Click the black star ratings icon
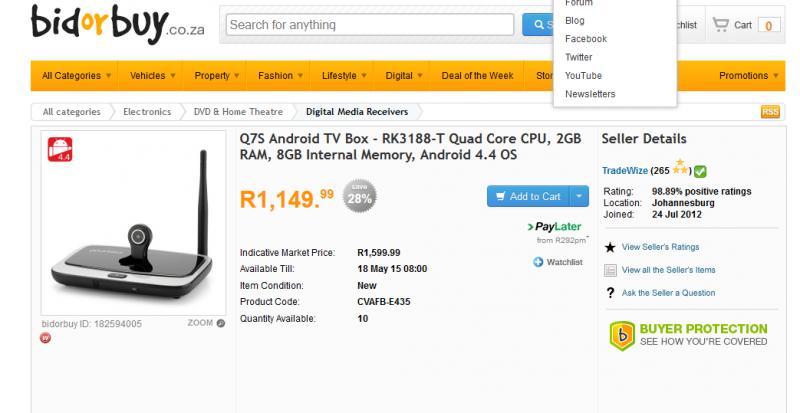The height and width of the screenshot is (413, 800). [610, 247]
